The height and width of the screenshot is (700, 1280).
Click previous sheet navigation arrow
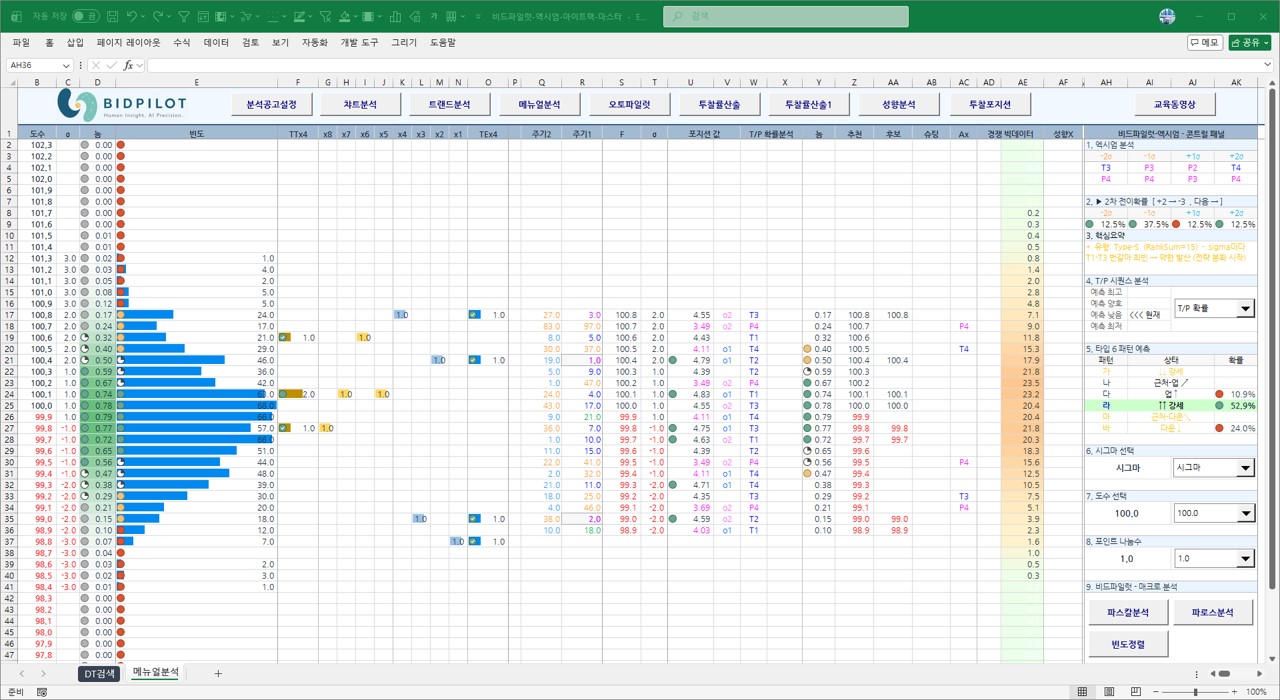[22, 673]
